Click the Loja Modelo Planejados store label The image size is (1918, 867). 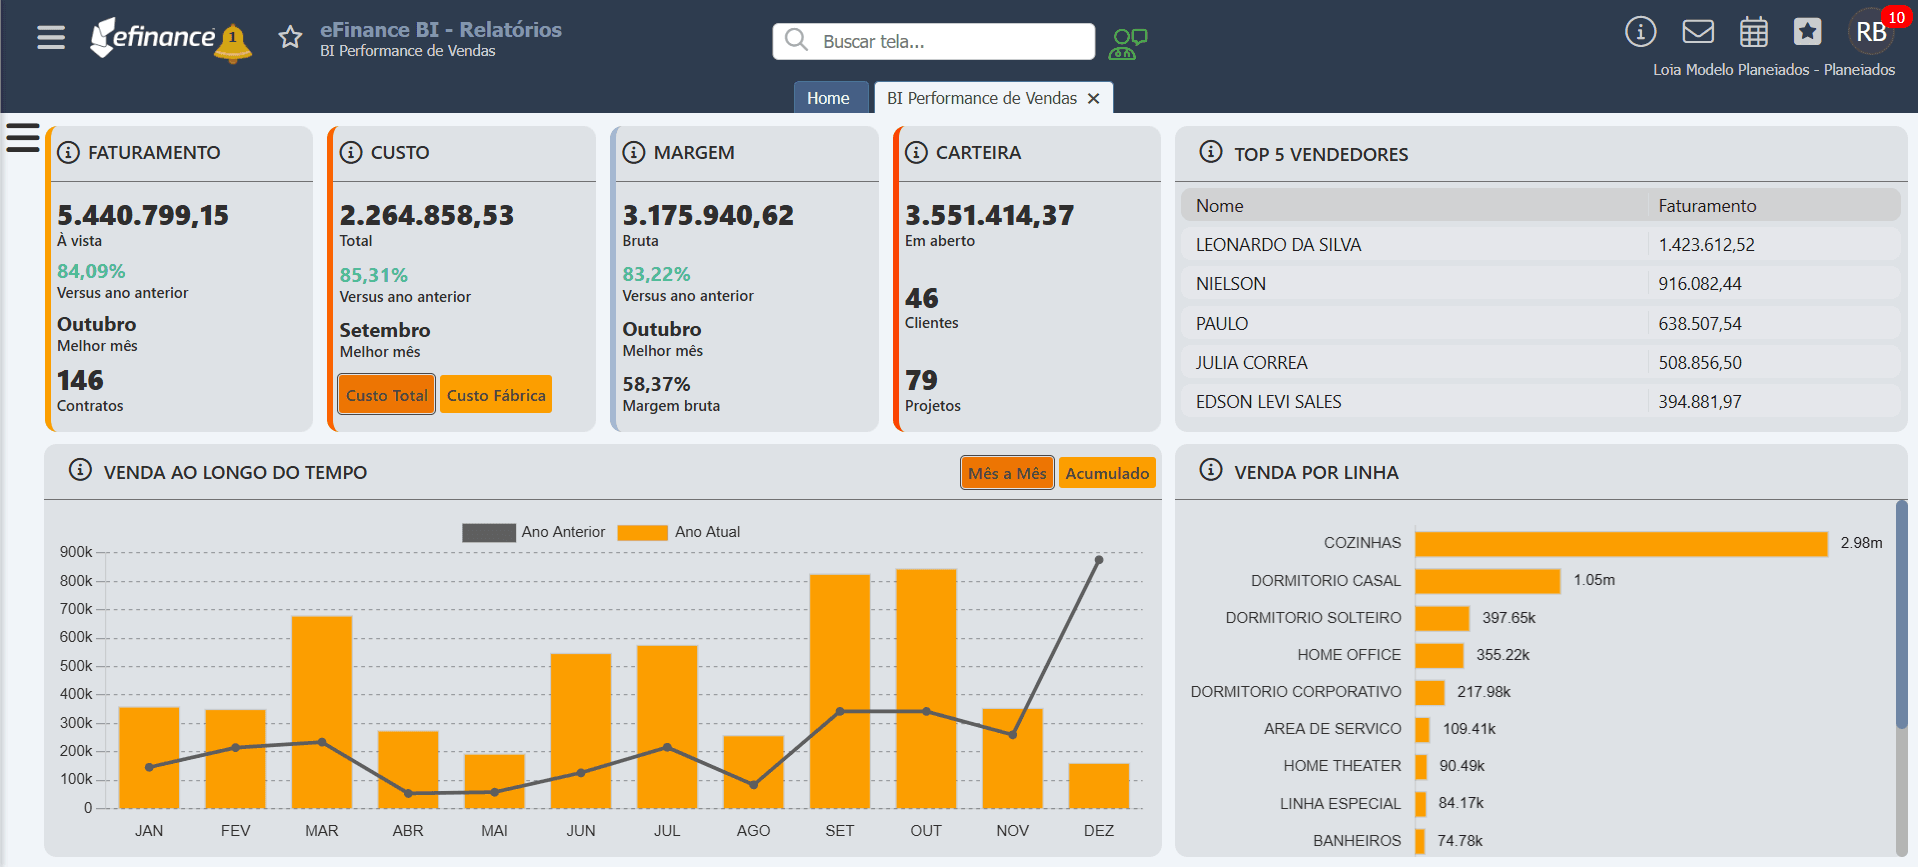coord(1774,70)
